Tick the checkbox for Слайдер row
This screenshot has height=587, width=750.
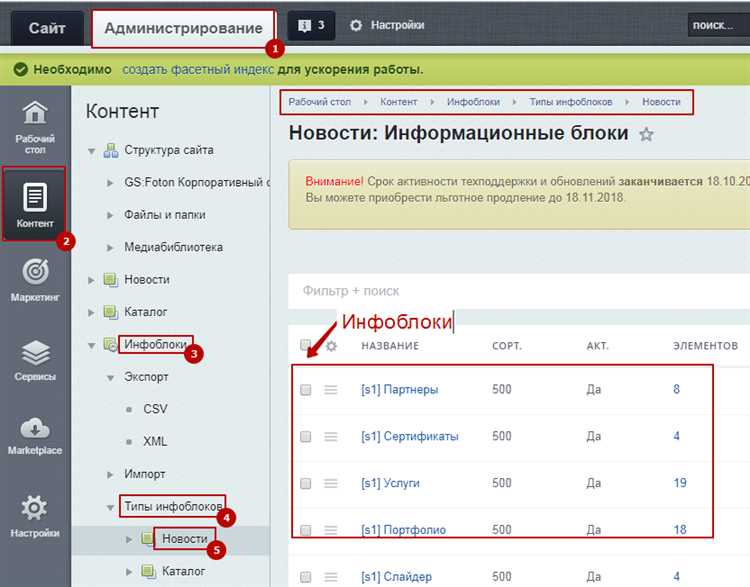306,577
